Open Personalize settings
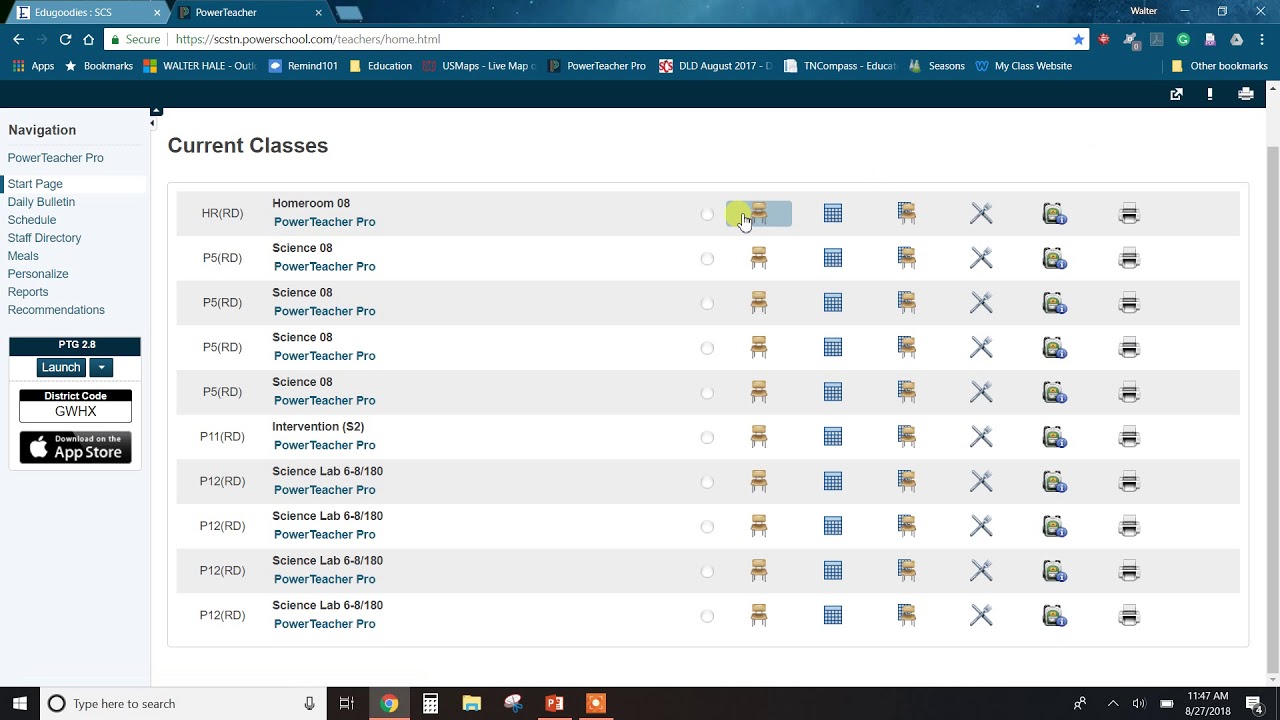1280x720 pixels. (38, 274)
